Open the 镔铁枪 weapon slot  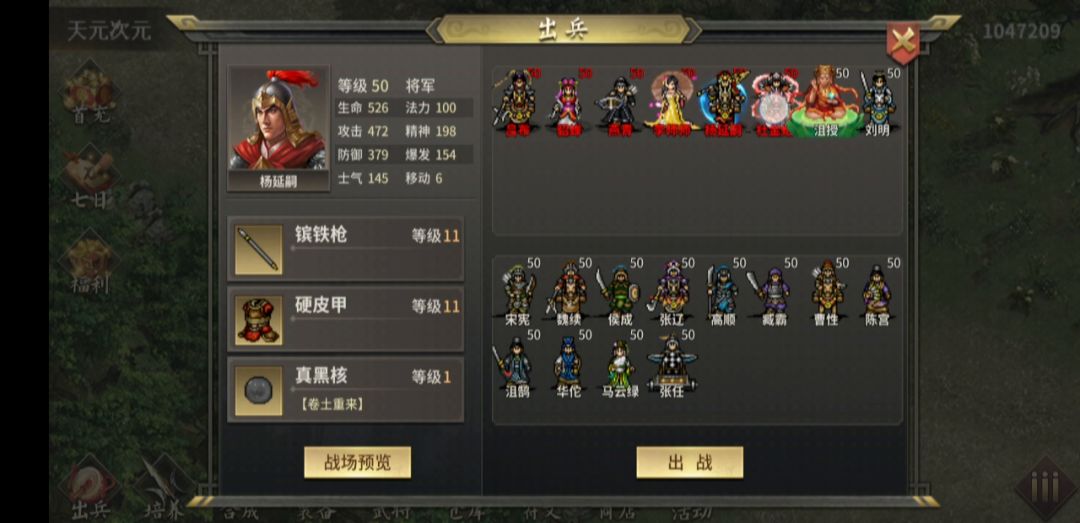pos(345,249)
